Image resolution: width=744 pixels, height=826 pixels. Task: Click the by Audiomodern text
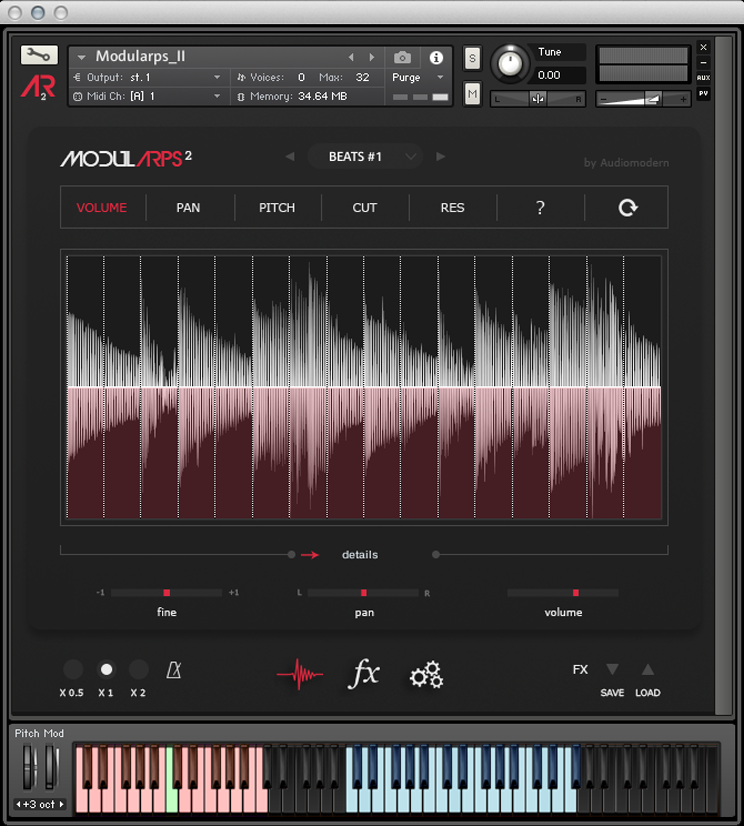(x=626, y=163)
